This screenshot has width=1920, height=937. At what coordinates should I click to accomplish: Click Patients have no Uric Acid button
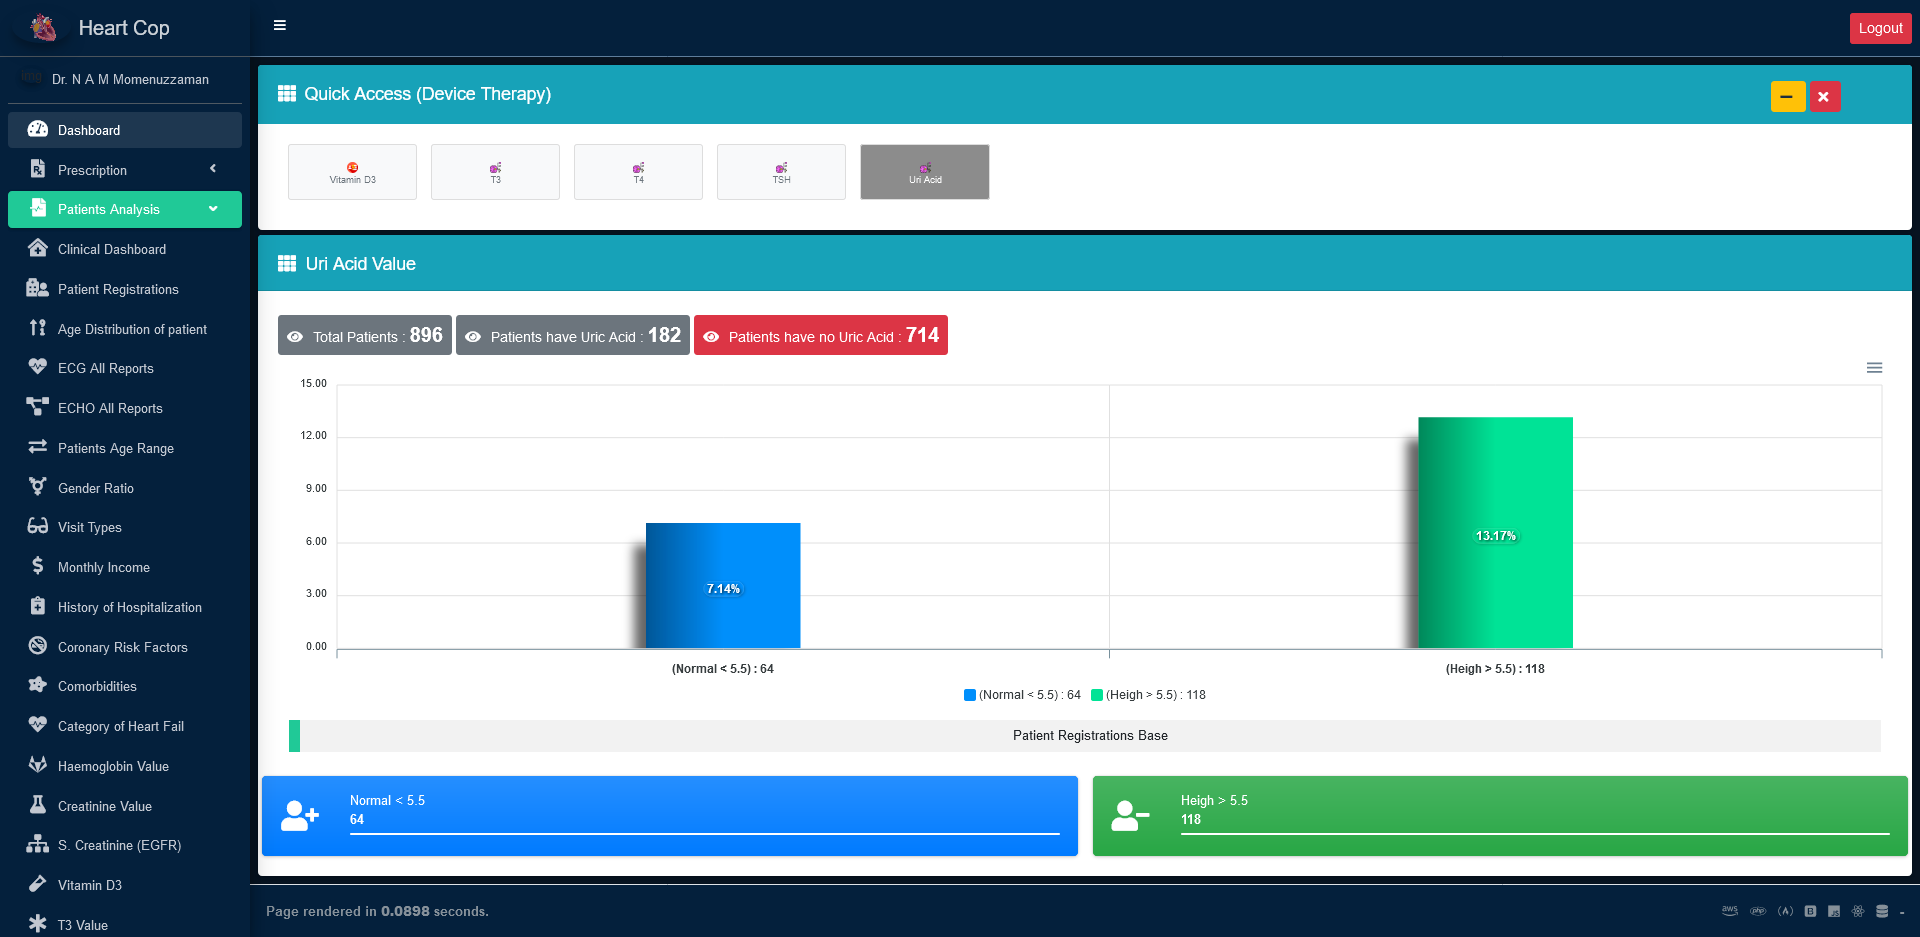820,336
